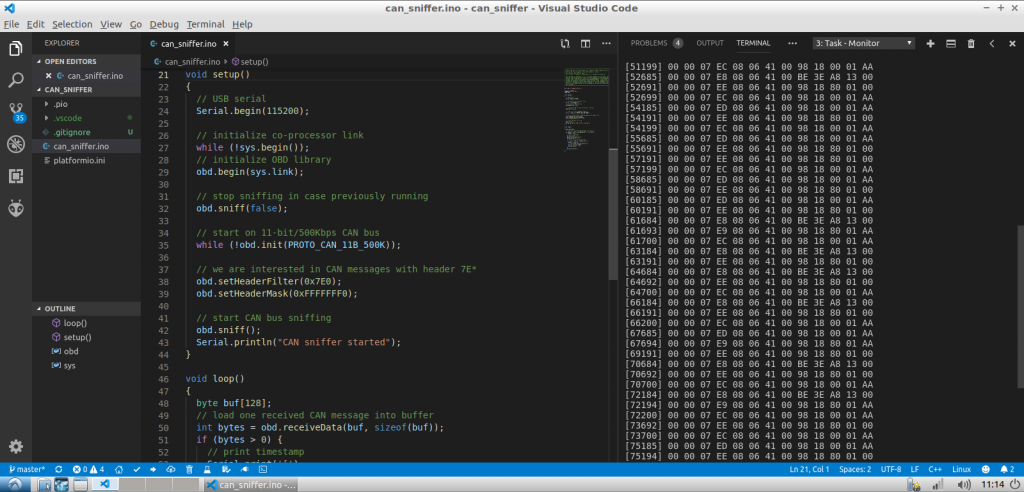
Task: Open the PlatformIO alien icon view
Action: pos(16,208)
